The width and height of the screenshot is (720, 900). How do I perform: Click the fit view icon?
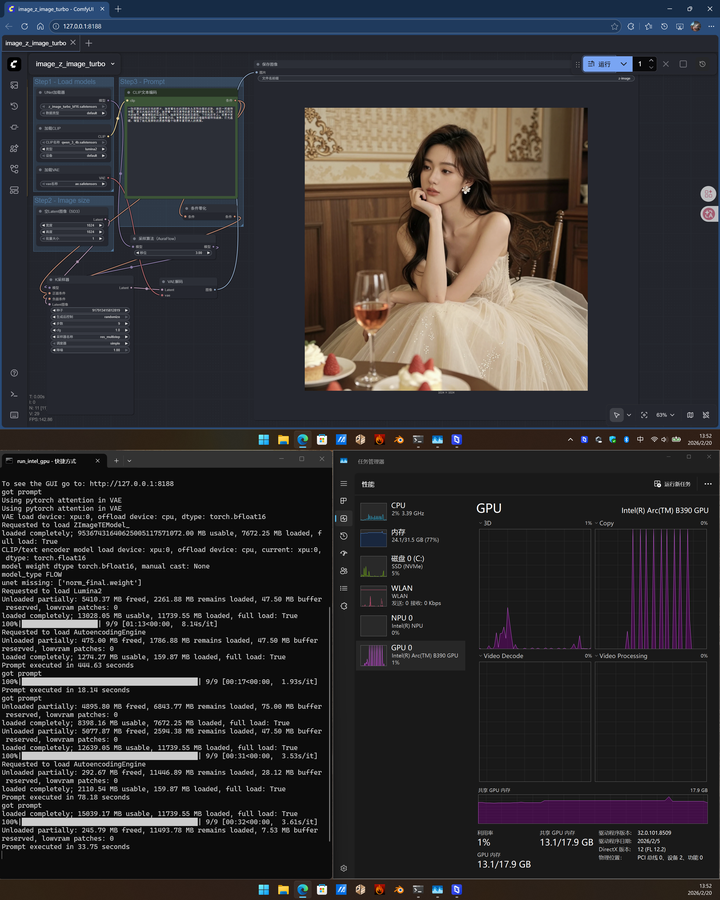coord(644,414)
